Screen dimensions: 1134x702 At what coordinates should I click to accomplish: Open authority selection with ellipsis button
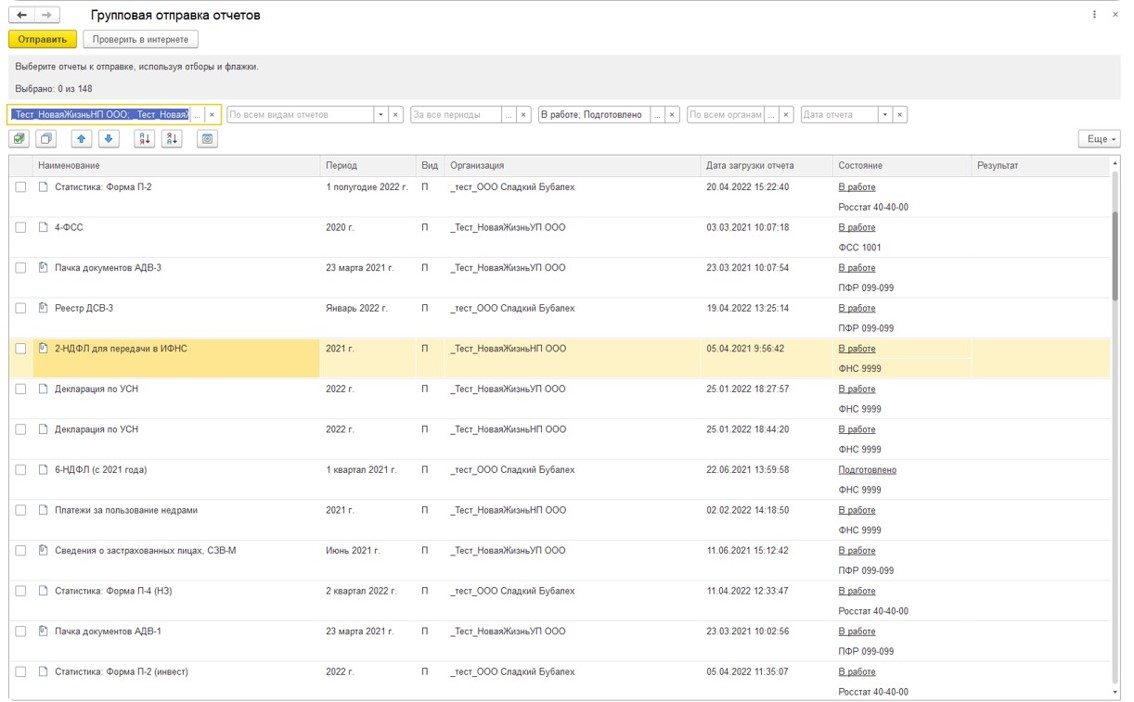[x=772, y=114]
